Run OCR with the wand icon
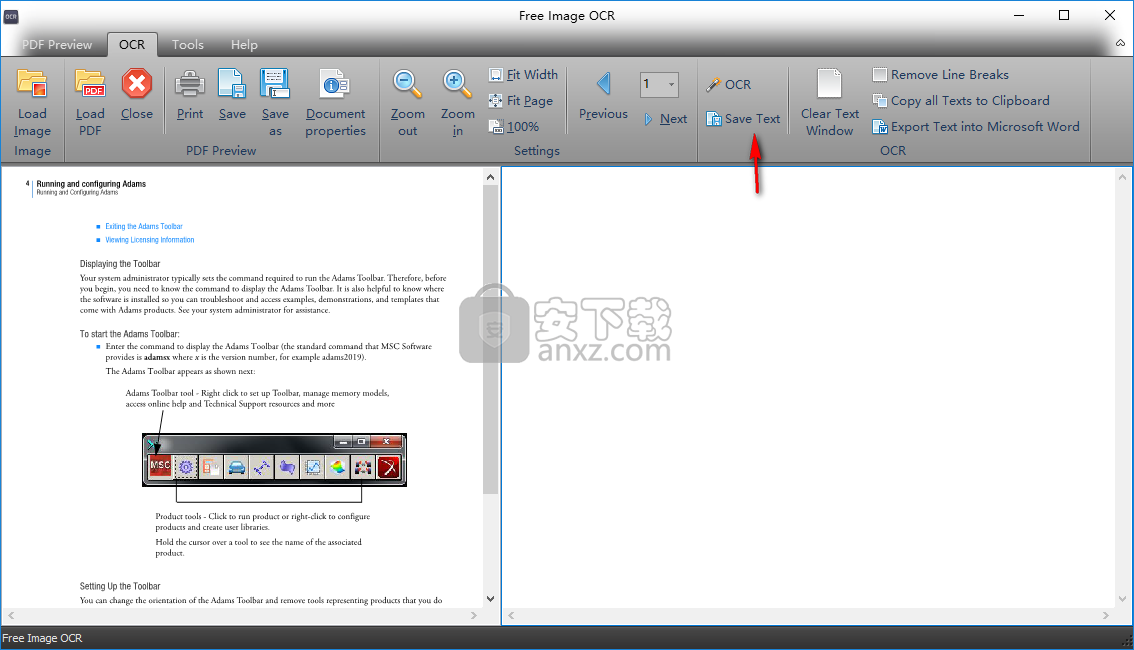 [729, 85]
